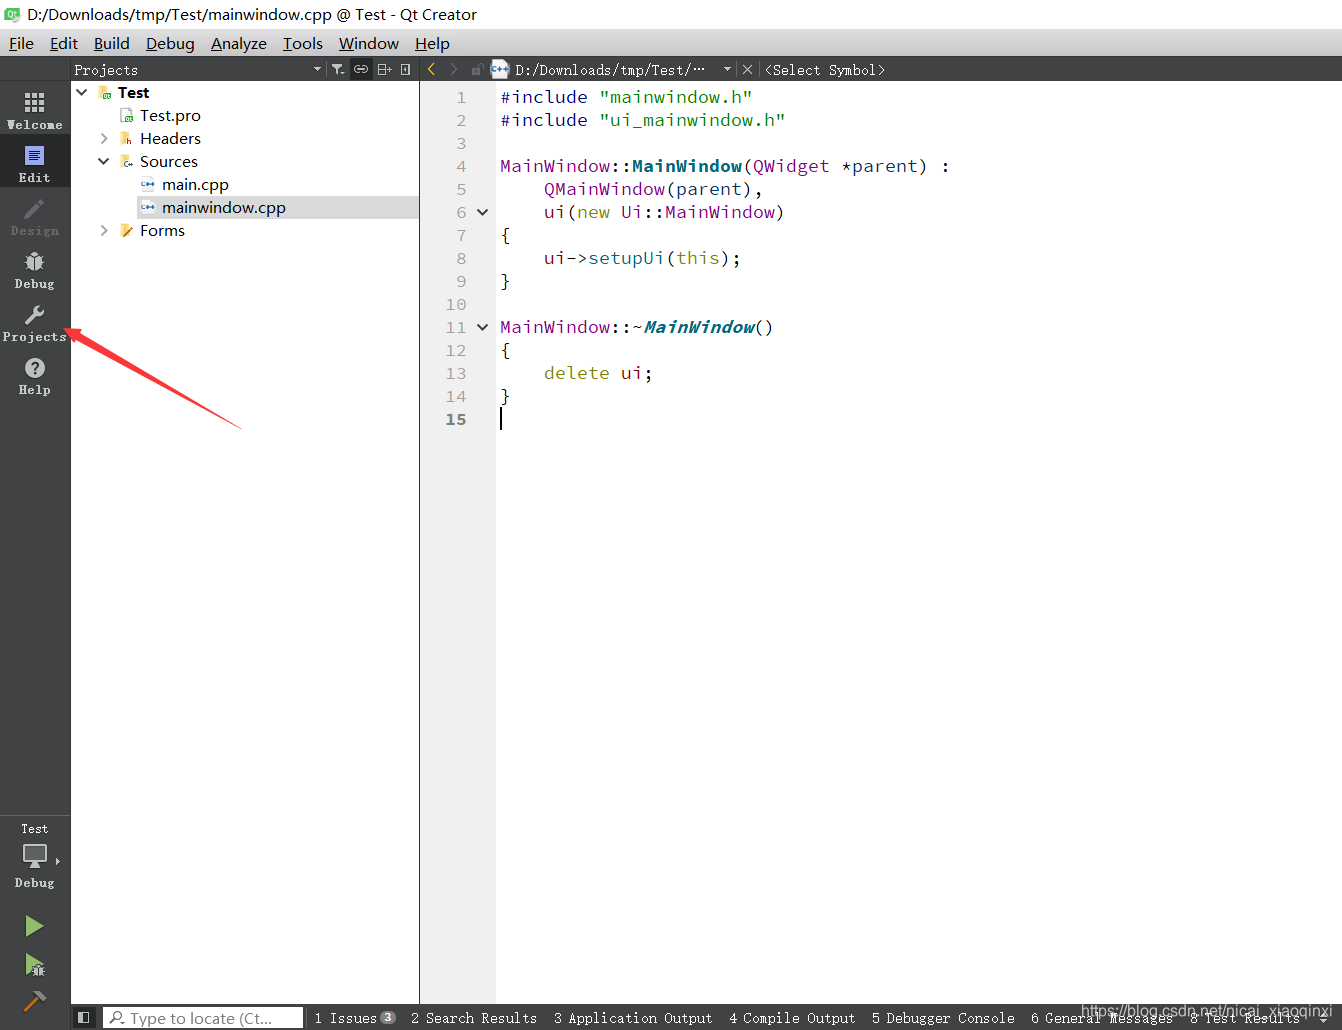The height and width of the screenshot is (1030, 1342).
Task: Open the Select Symbol combo box
Action: [x=825, y=69]
